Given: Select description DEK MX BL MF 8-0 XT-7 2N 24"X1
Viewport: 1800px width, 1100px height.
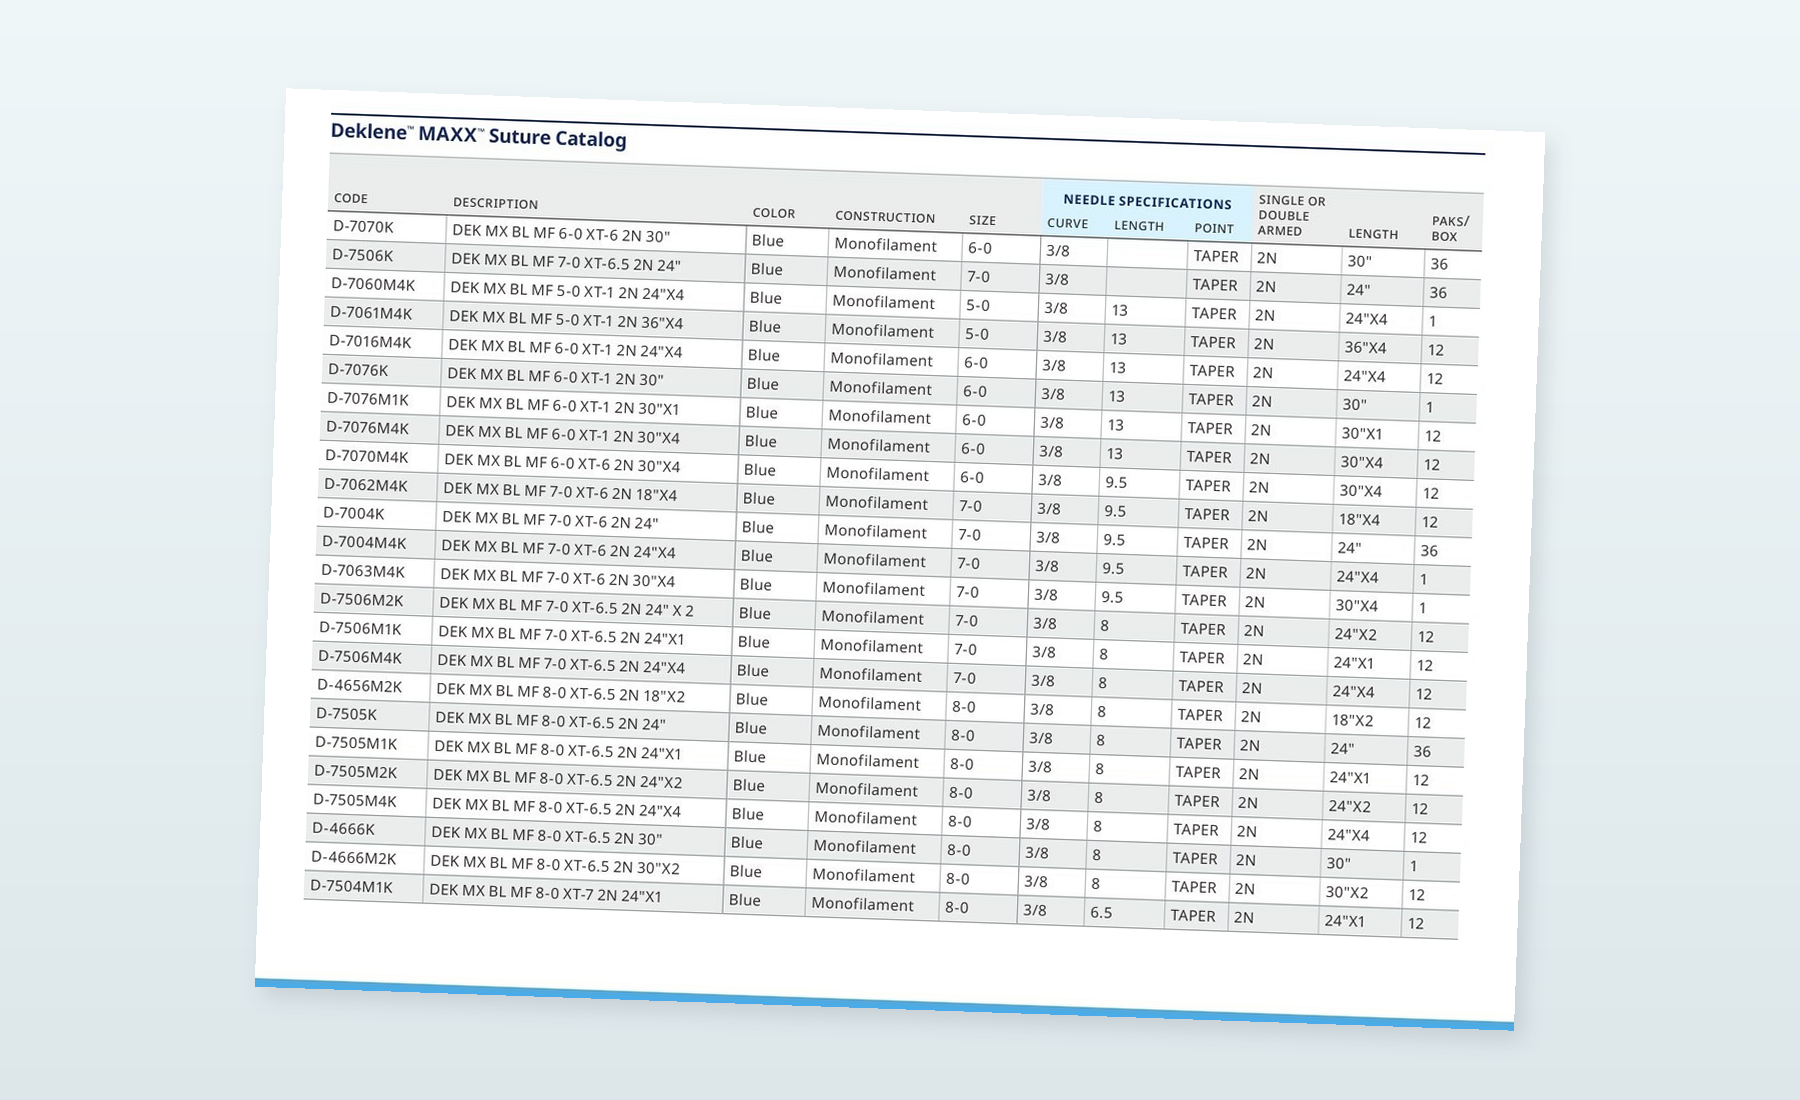Looking at the screenshot, I should coord(545,892).
